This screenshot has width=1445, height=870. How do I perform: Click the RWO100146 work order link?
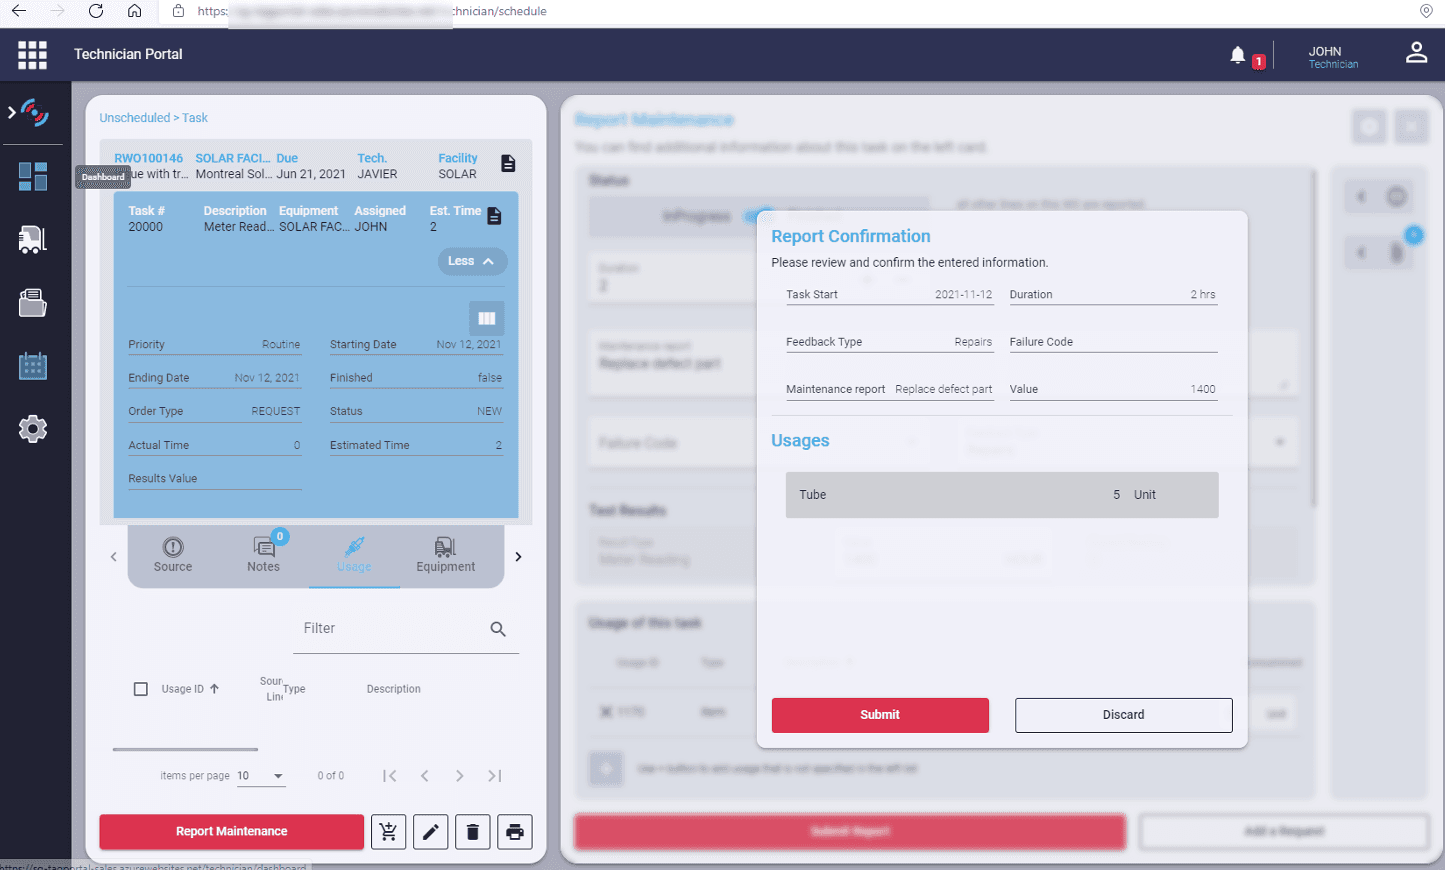[148, 158]
